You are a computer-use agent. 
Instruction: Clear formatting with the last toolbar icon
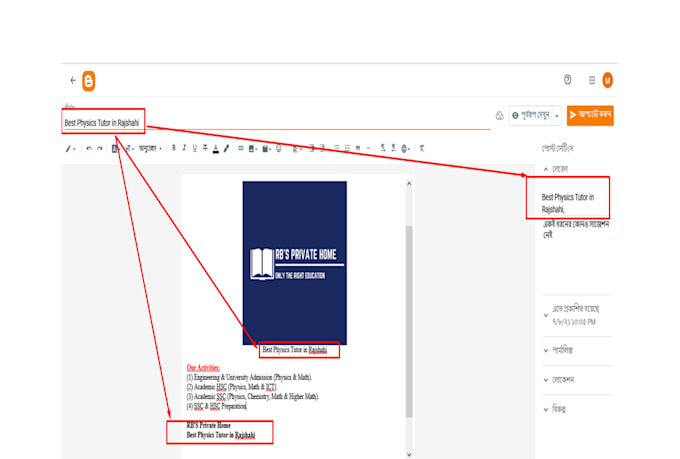422,148
